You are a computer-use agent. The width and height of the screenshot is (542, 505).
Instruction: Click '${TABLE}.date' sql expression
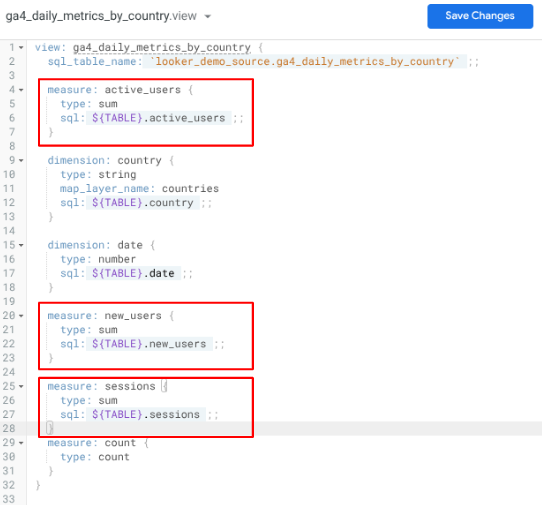pos(133,273)
